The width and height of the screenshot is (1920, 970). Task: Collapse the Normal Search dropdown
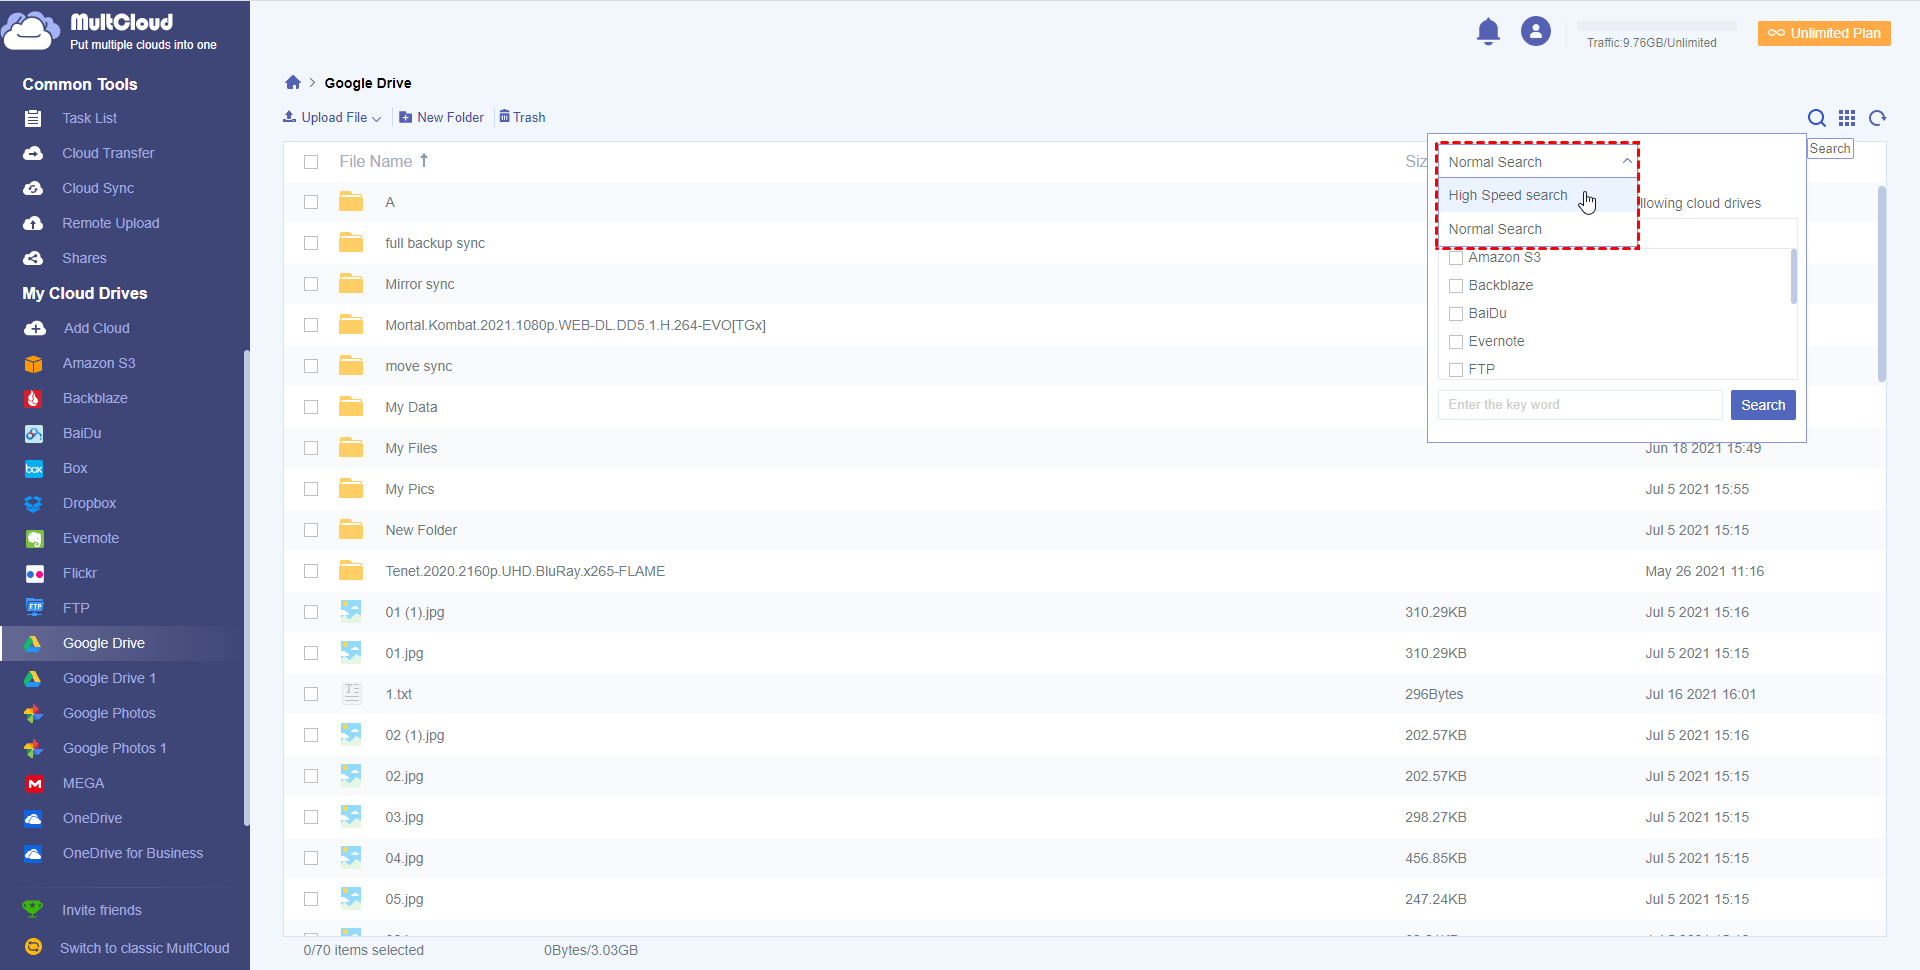coord(1537,162)
